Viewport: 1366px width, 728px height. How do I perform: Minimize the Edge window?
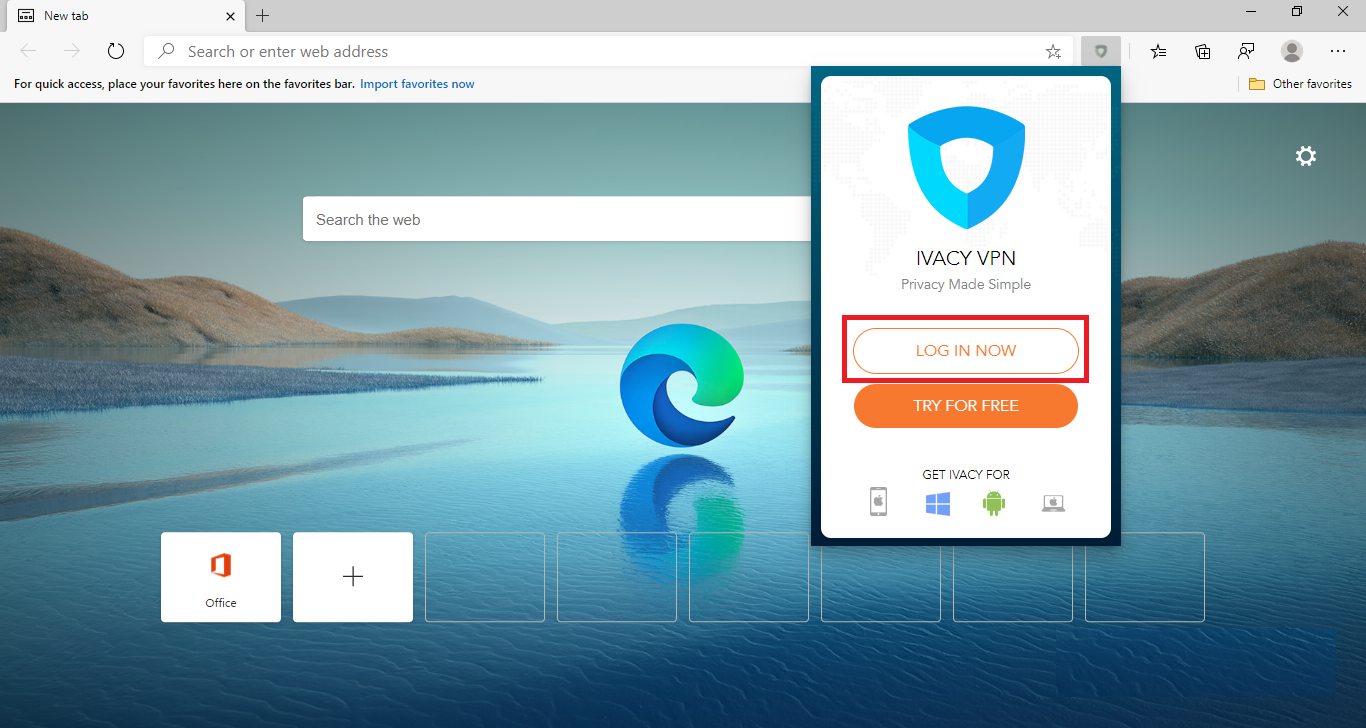(x=1251, y=12)
